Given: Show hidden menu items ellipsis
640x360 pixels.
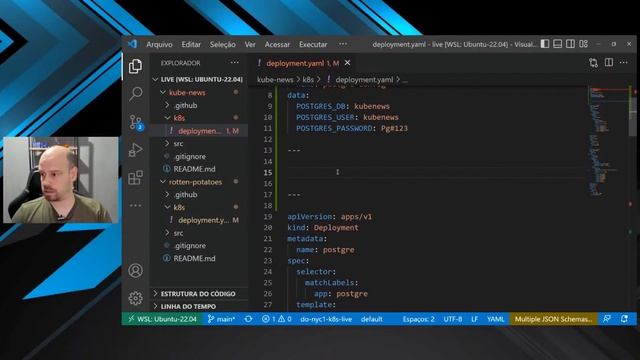Looking at the screenshot, I should 343,44.
